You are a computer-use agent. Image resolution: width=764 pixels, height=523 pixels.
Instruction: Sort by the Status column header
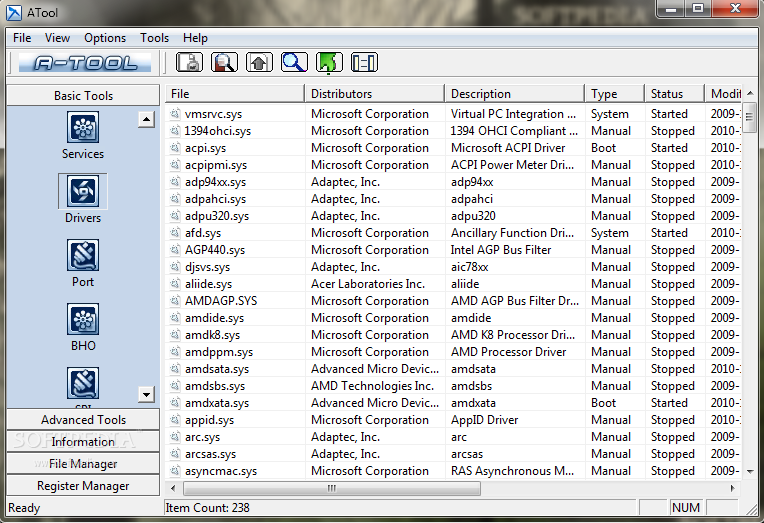(674, 94)
